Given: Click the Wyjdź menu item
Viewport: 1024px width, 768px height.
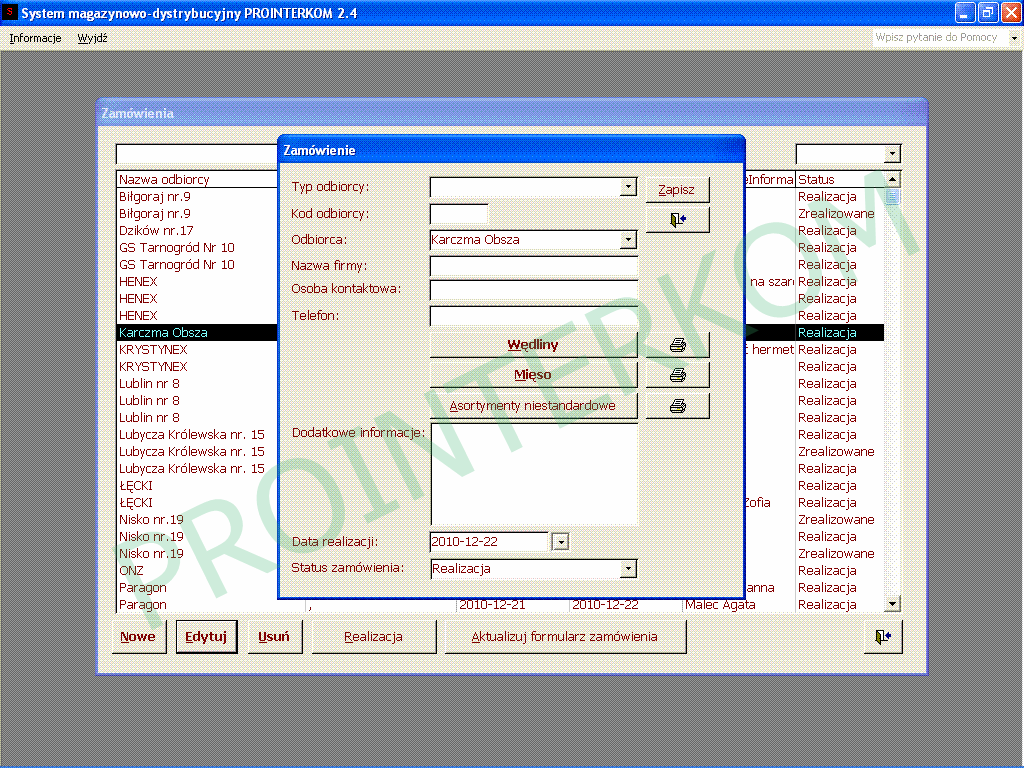Looking at the screenshot, I should coord(92,38).
